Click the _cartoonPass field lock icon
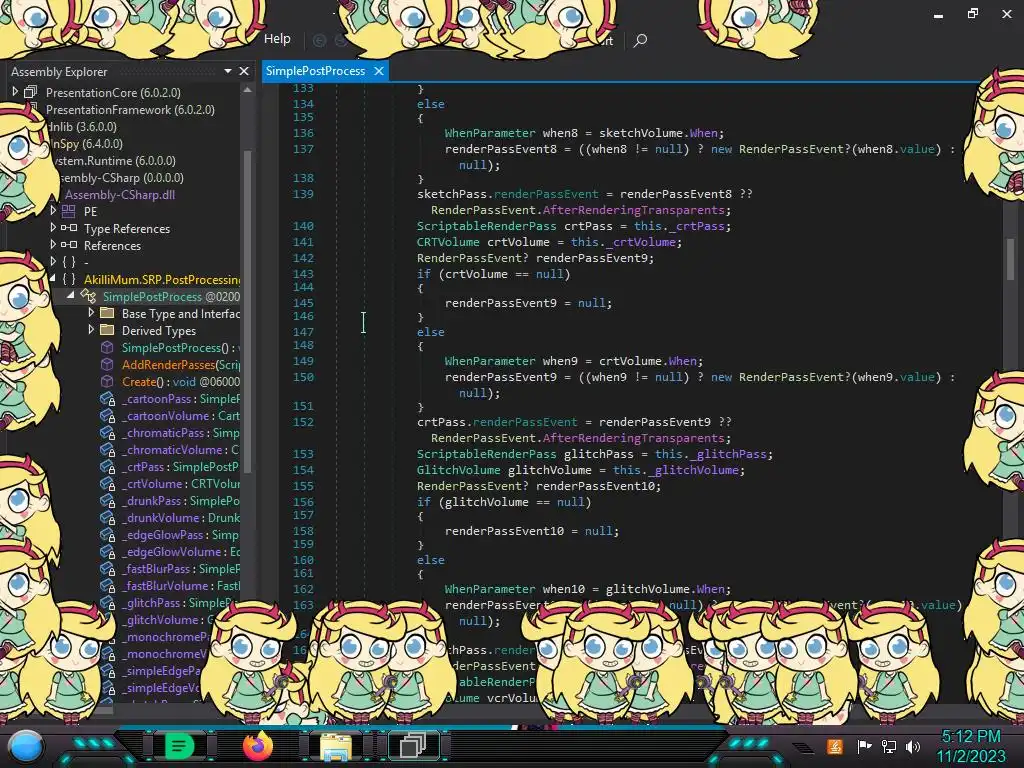1024x768 pixels. [x=108, y=398]
